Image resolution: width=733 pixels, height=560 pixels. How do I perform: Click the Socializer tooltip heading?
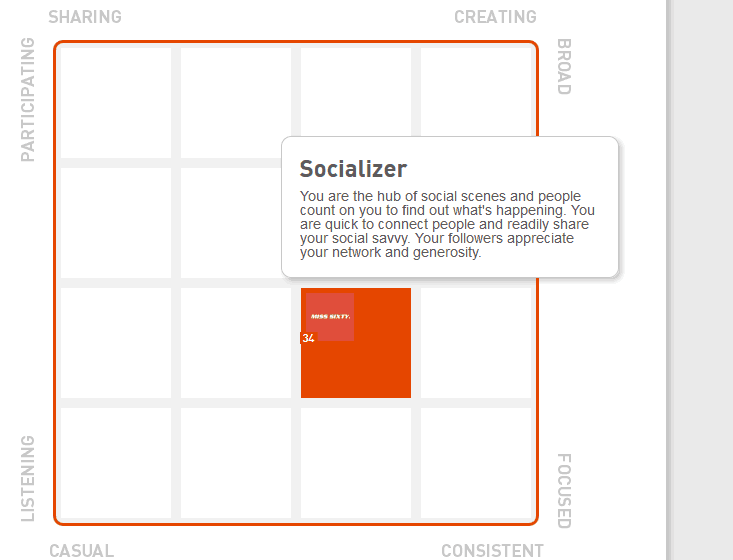point(353,169)
